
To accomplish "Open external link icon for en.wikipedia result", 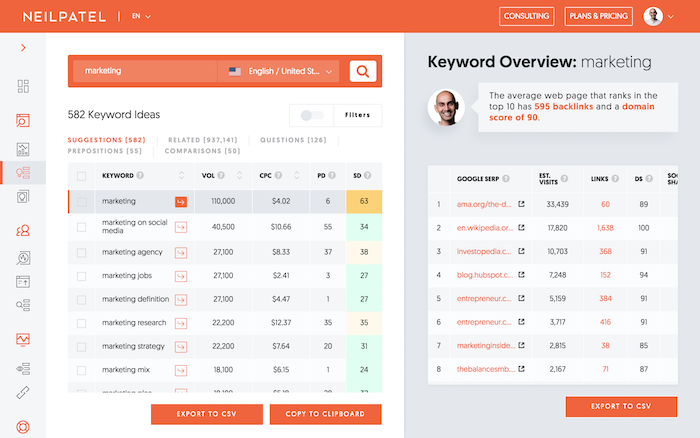I will 521,228.
